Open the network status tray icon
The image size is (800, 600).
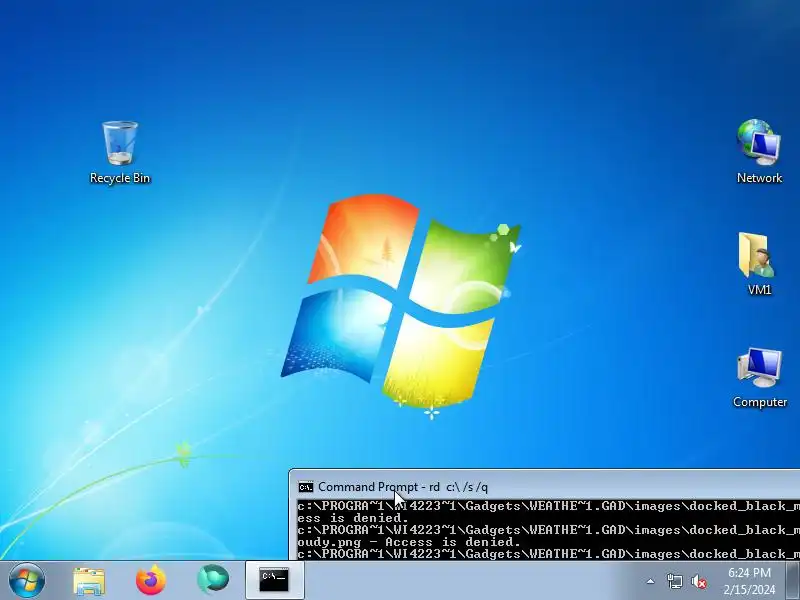pos(674,581)
